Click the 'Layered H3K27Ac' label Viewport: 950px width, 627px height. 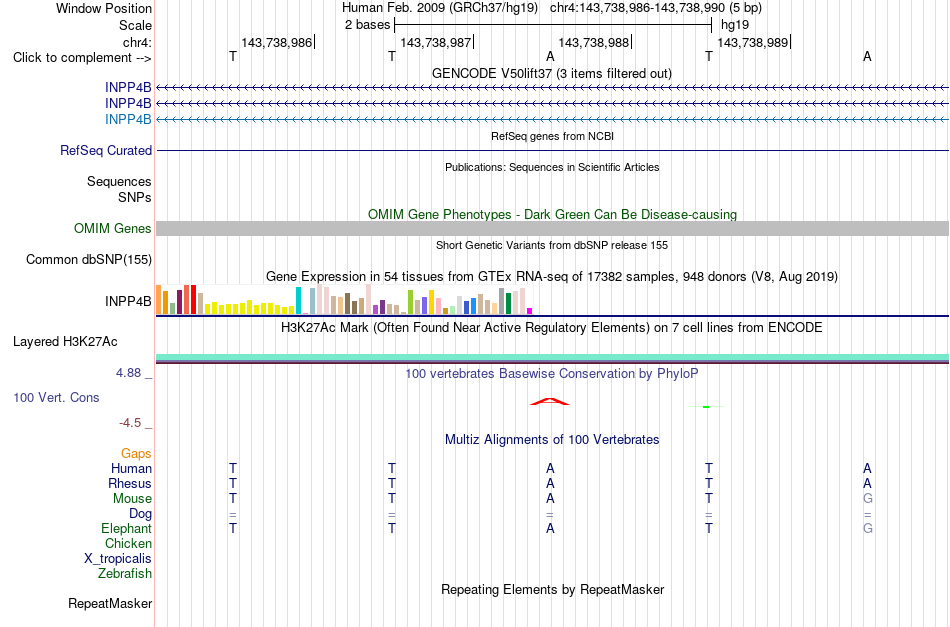[65, 342]
